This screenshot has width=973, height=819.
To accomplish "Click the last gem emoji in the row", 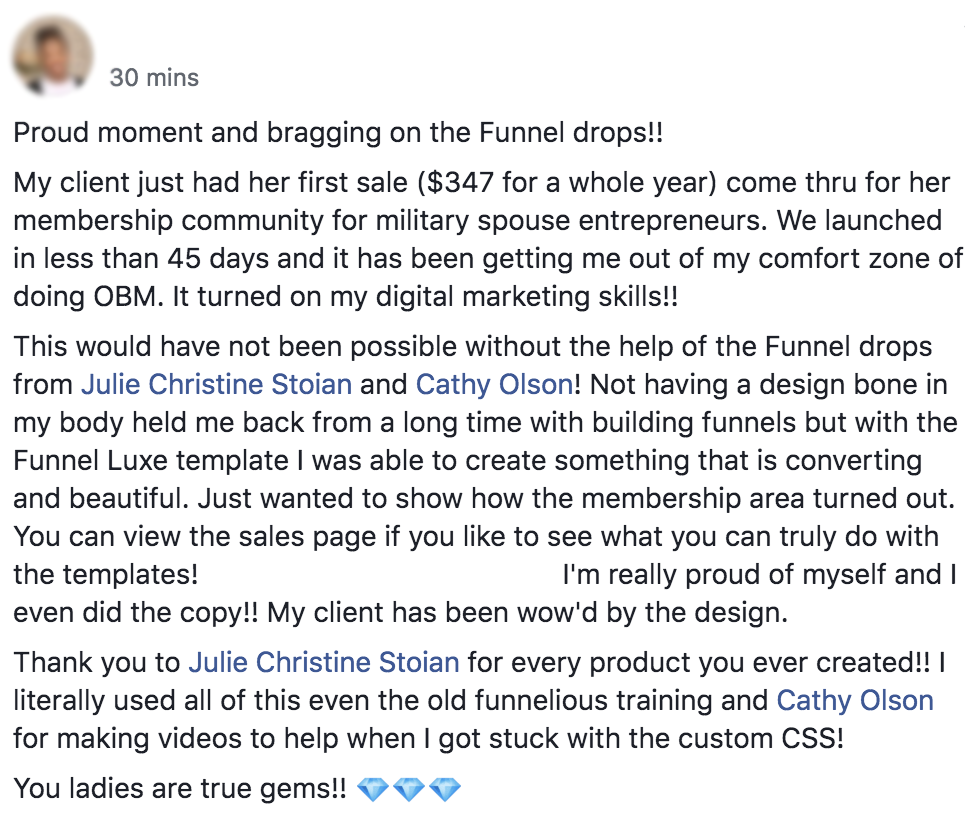I will pos(445,790).
